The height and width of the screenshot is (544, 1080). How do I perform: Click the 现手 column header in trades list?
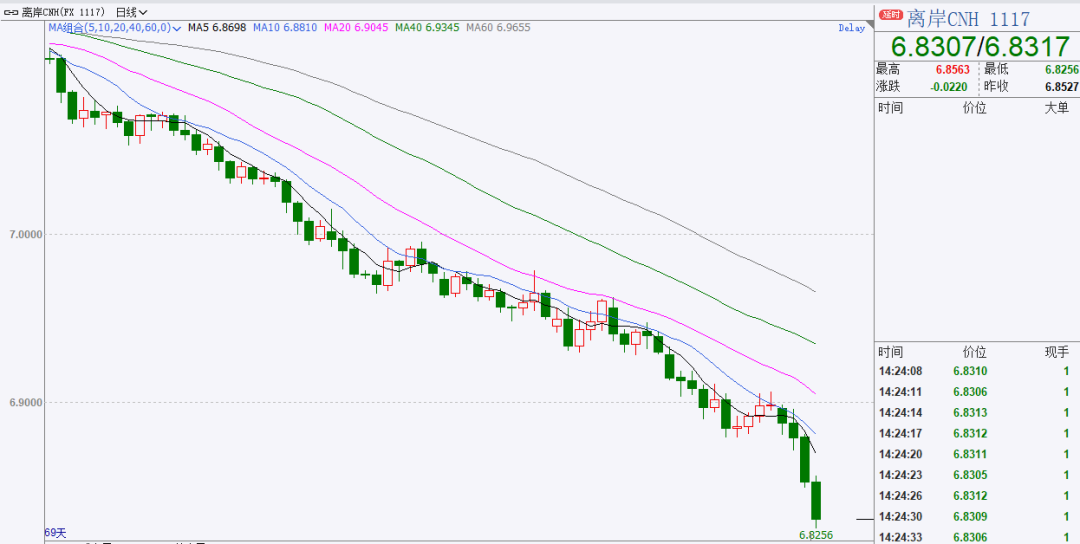click(1056, 352)
